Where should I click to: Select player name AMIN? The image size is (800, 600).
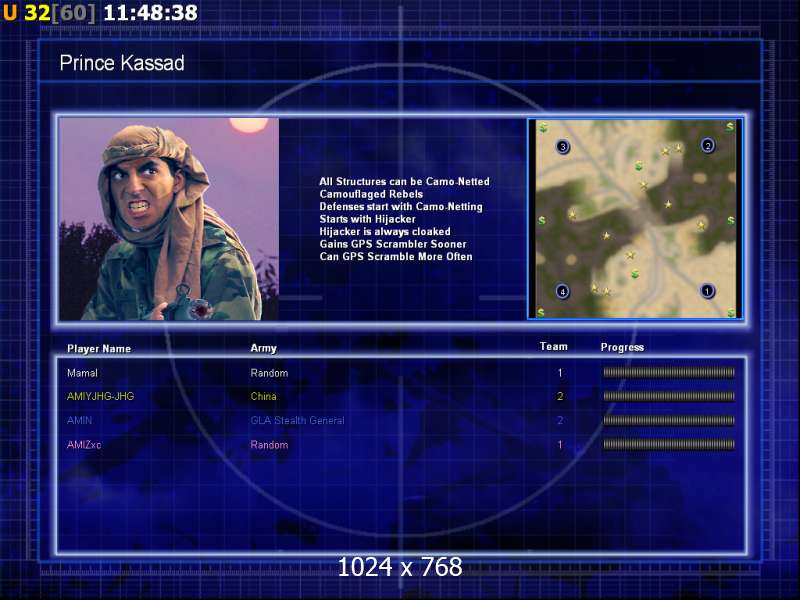80,420
